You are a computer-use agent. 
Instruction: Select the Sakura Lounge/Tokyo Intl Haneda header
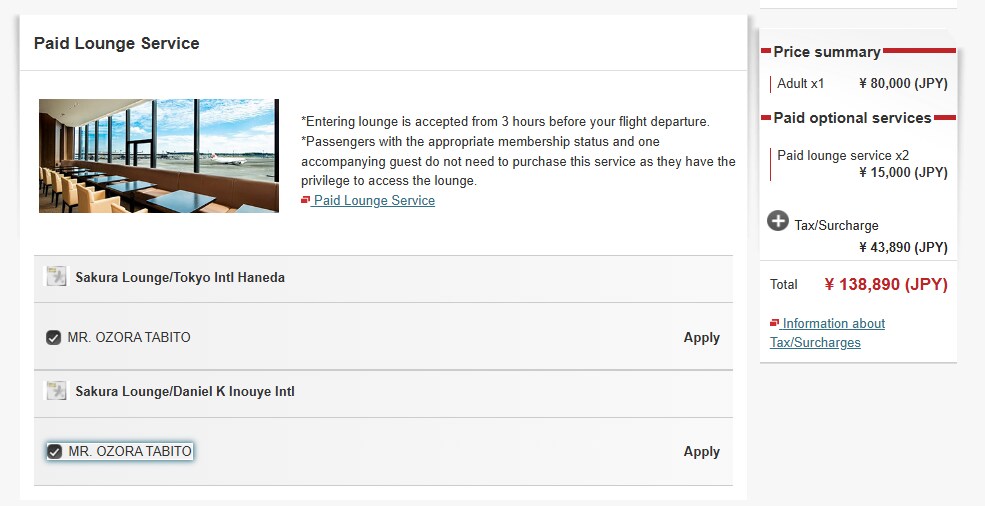180,277
